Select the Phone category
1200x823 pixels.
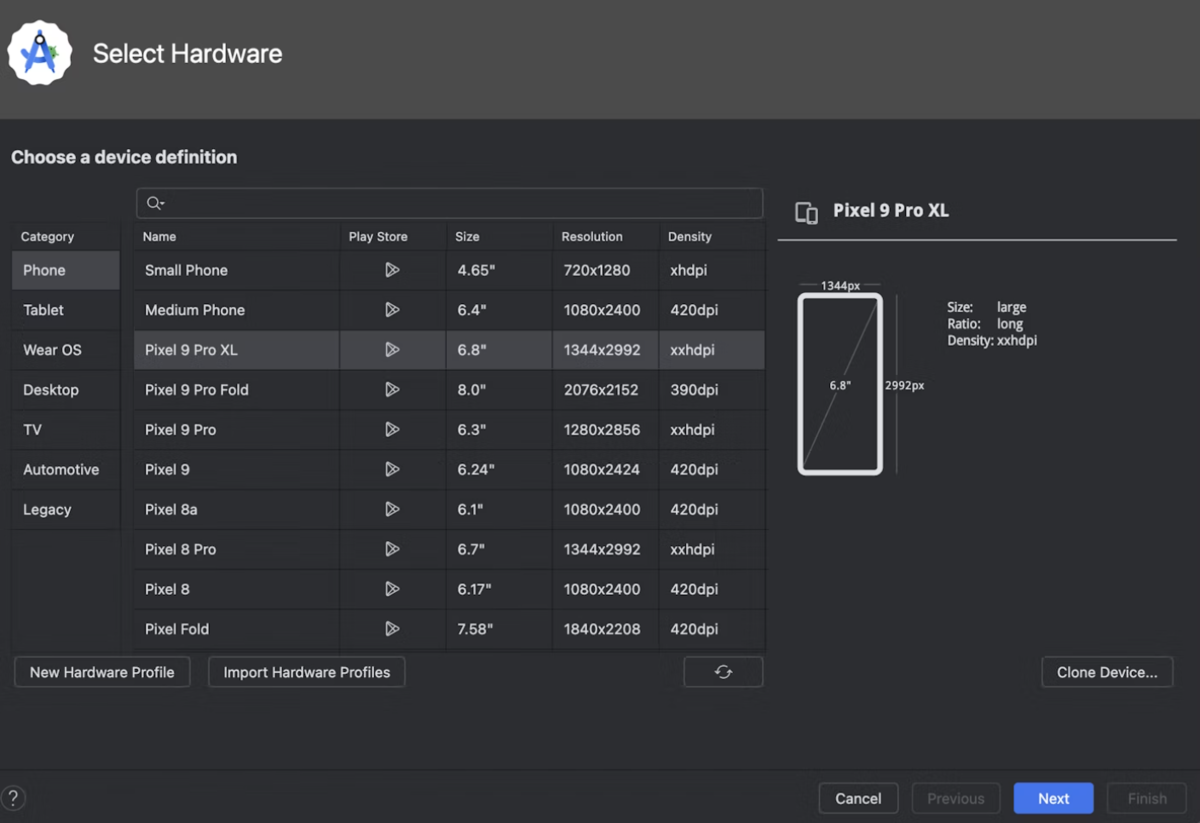[x=66, y=270]
